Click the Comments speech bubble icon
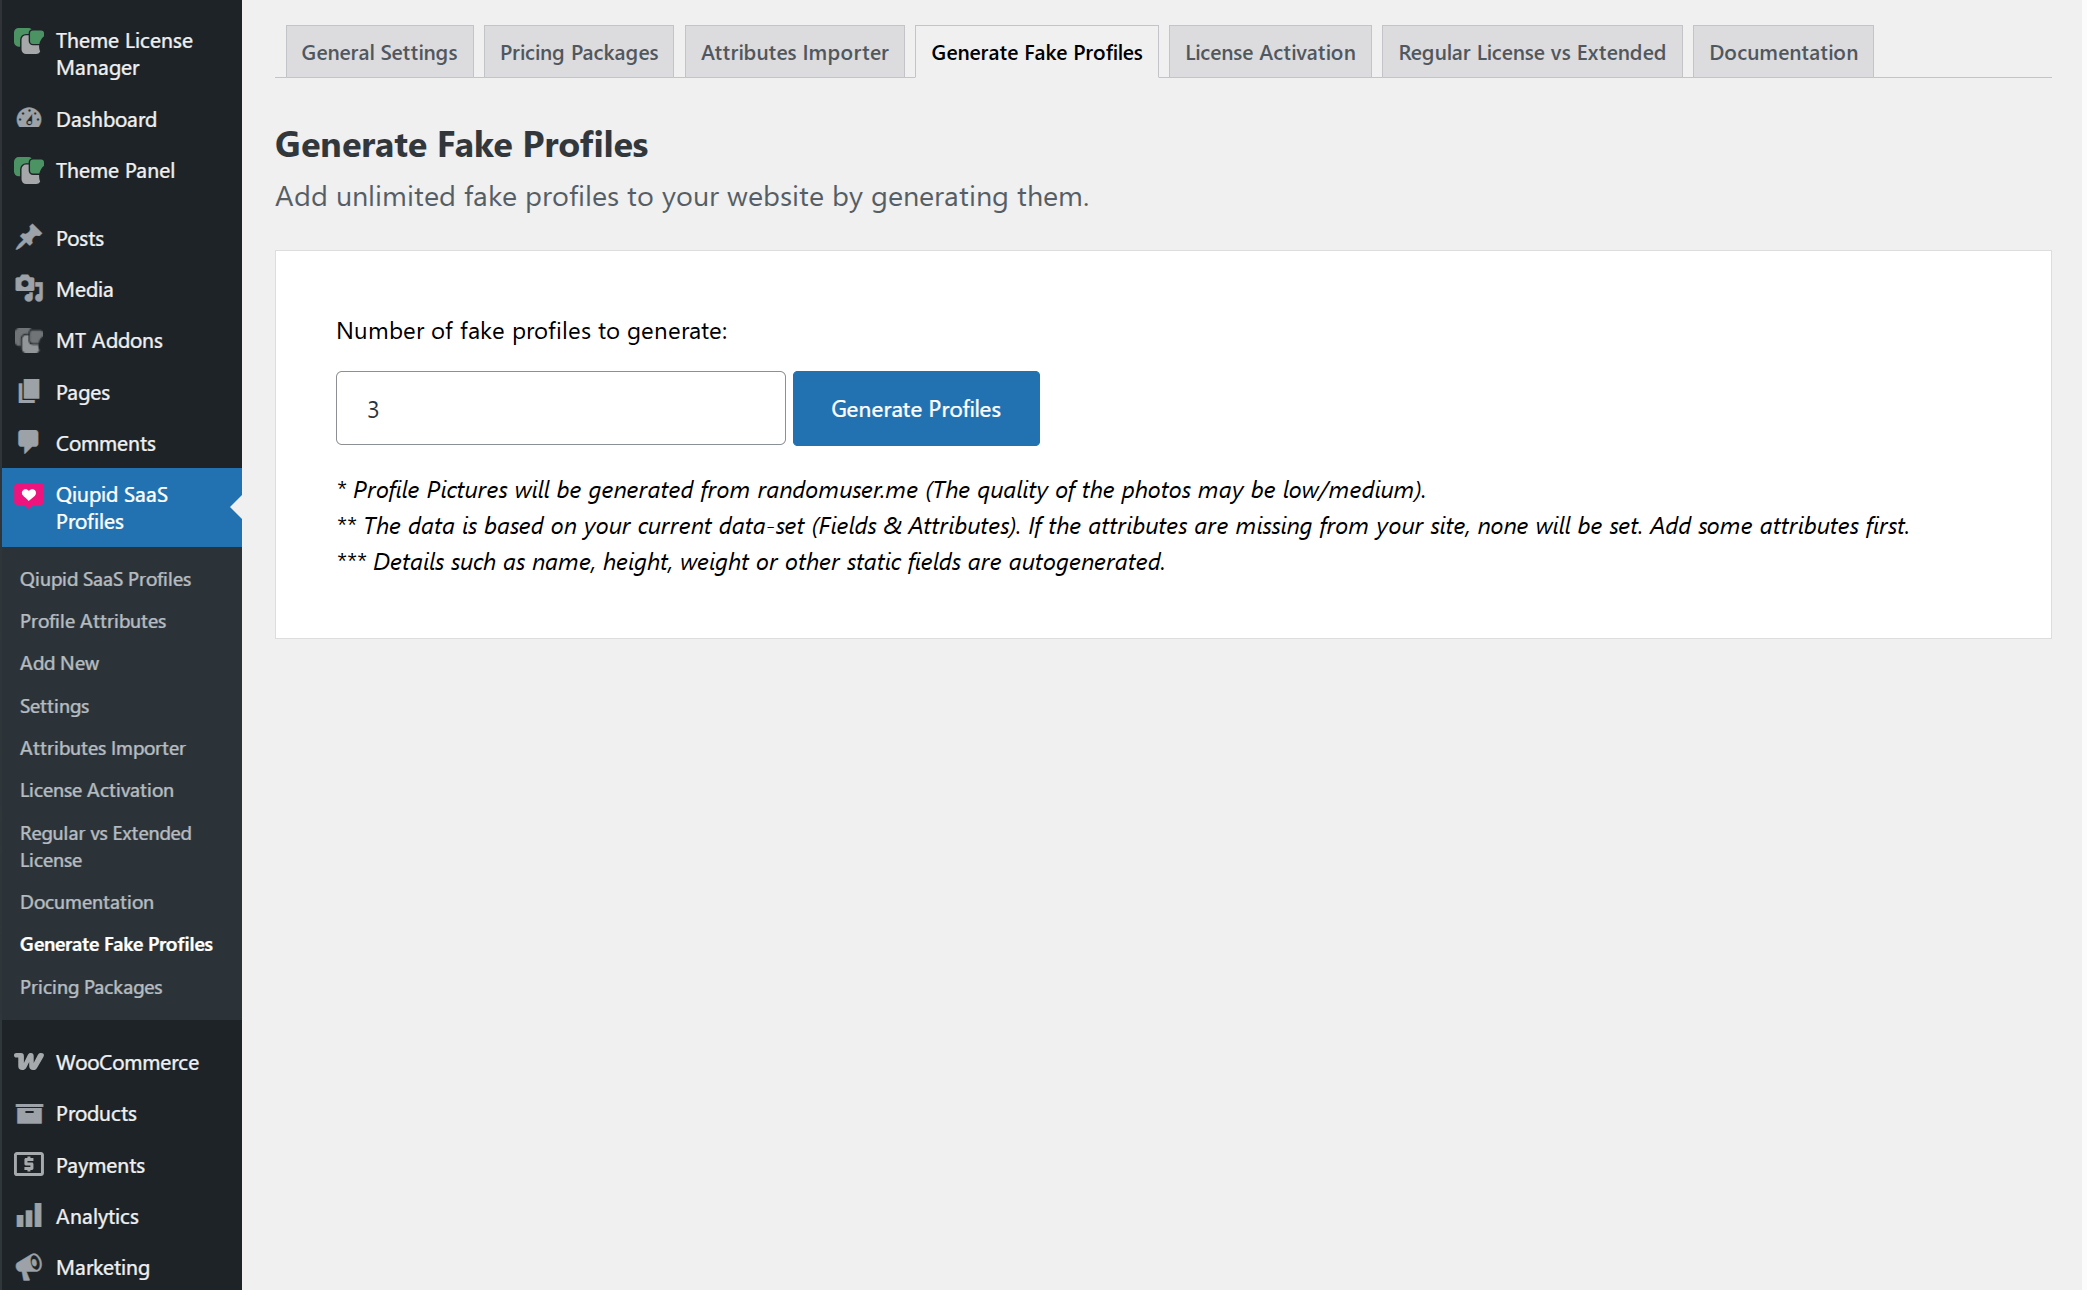 29,442
